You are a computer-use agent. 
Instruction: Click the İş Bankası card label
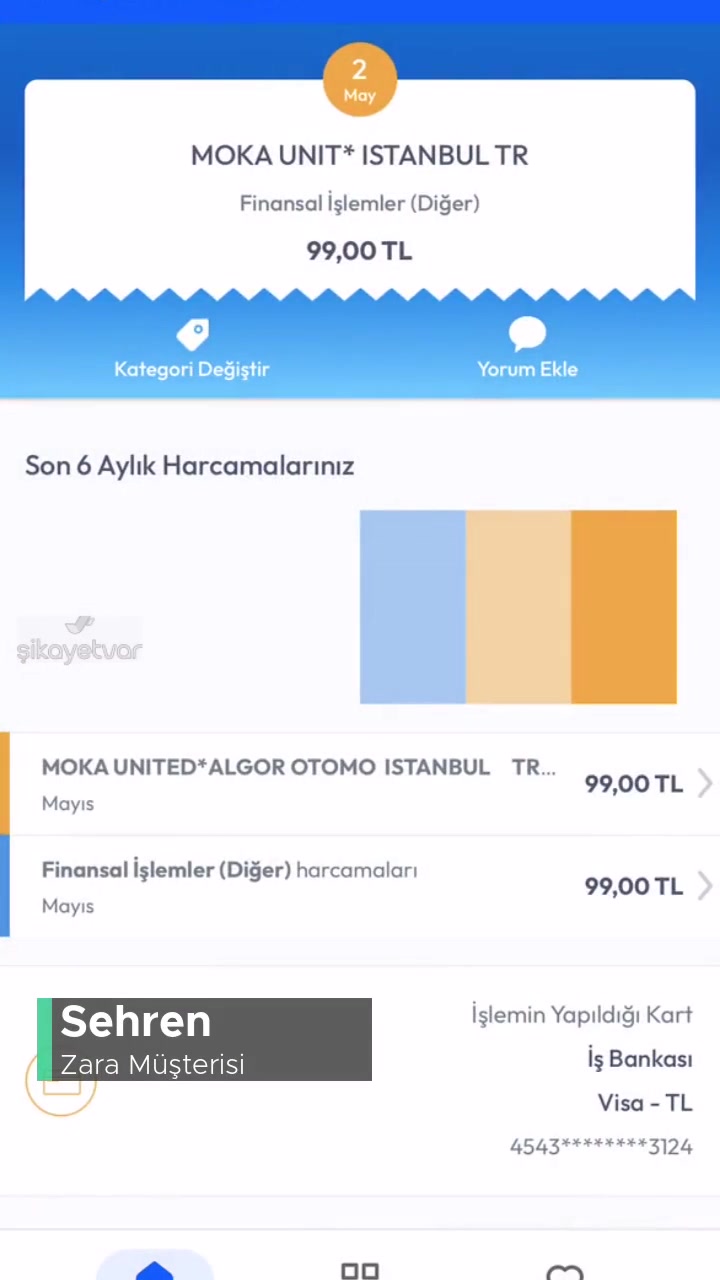pos(639,1059)
